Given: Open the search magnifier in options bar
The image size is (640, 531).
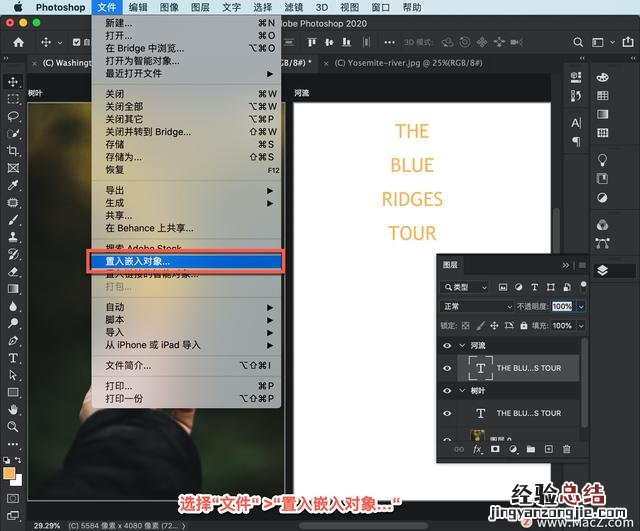Looking at the screenshot, I should pyautogui.click(x=578, y=42).
